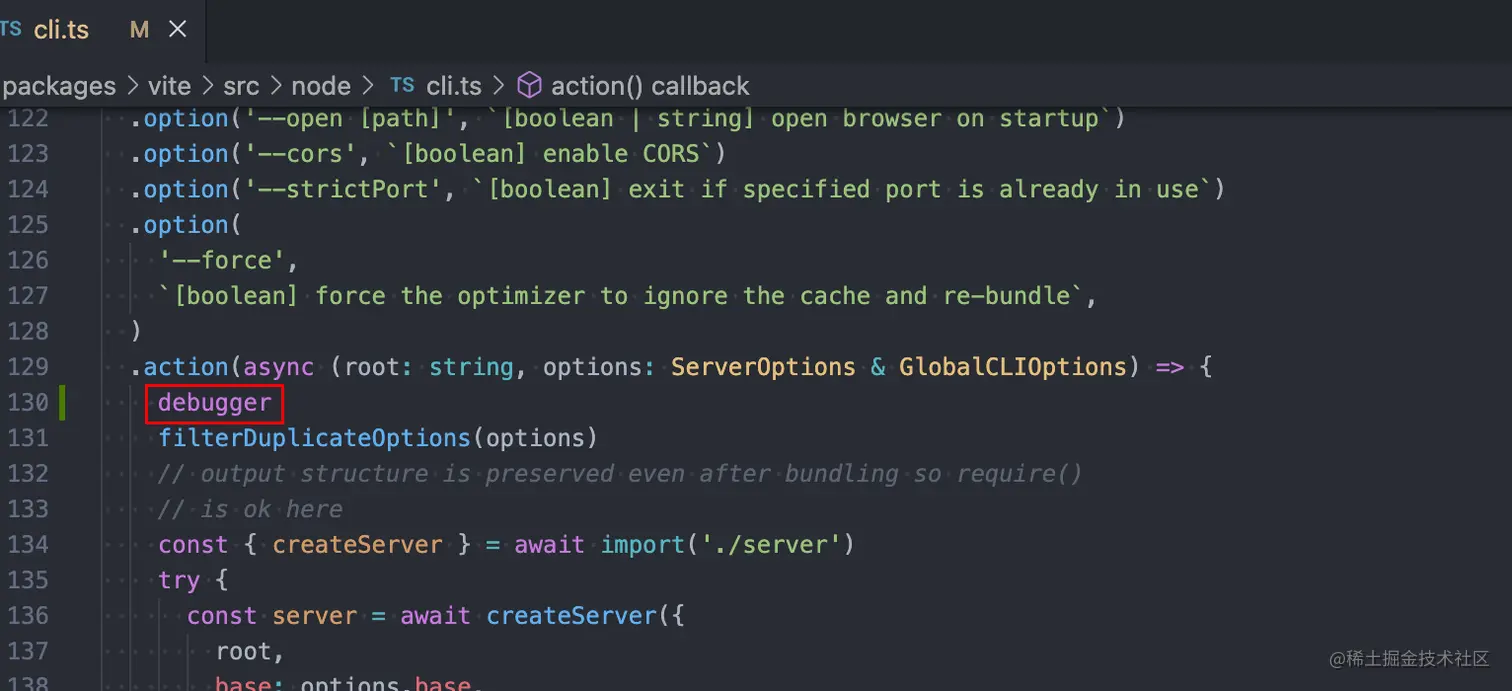Click the cube symbol icon in breadcrumb
The height and width of the screenshot is (691, 1512).
click(x=529, y=86)
